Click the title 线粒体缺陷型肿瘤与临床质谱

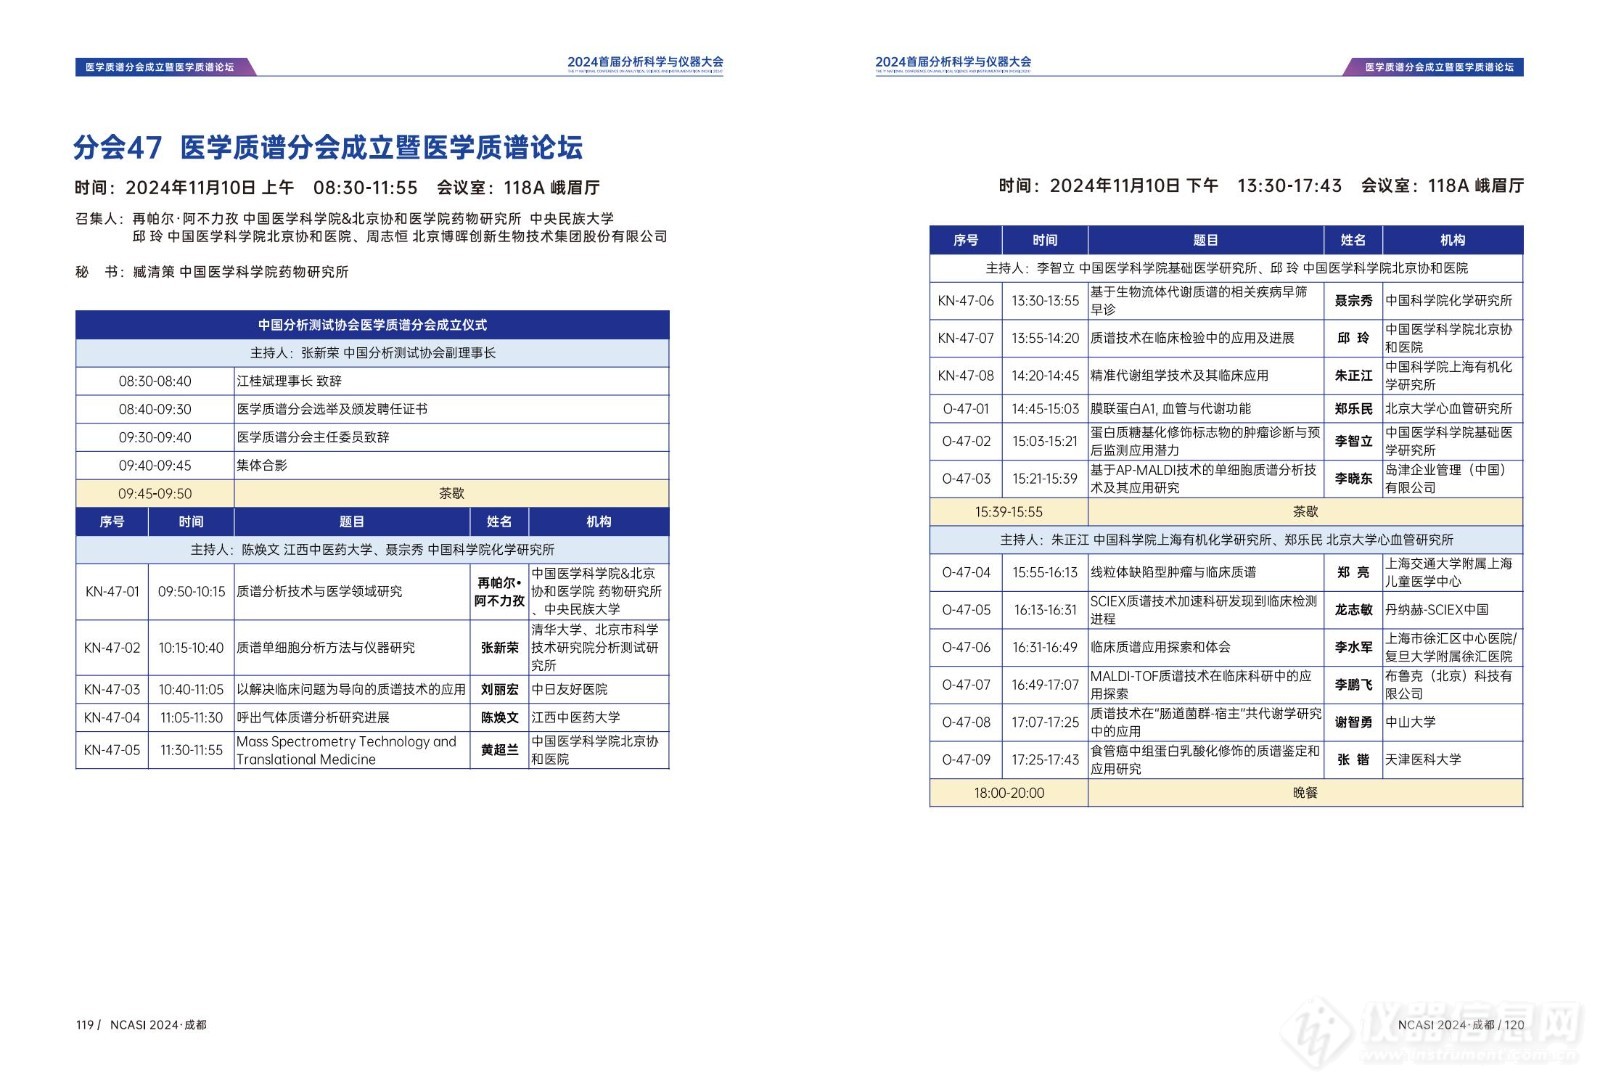click(x=1173, y=572)
